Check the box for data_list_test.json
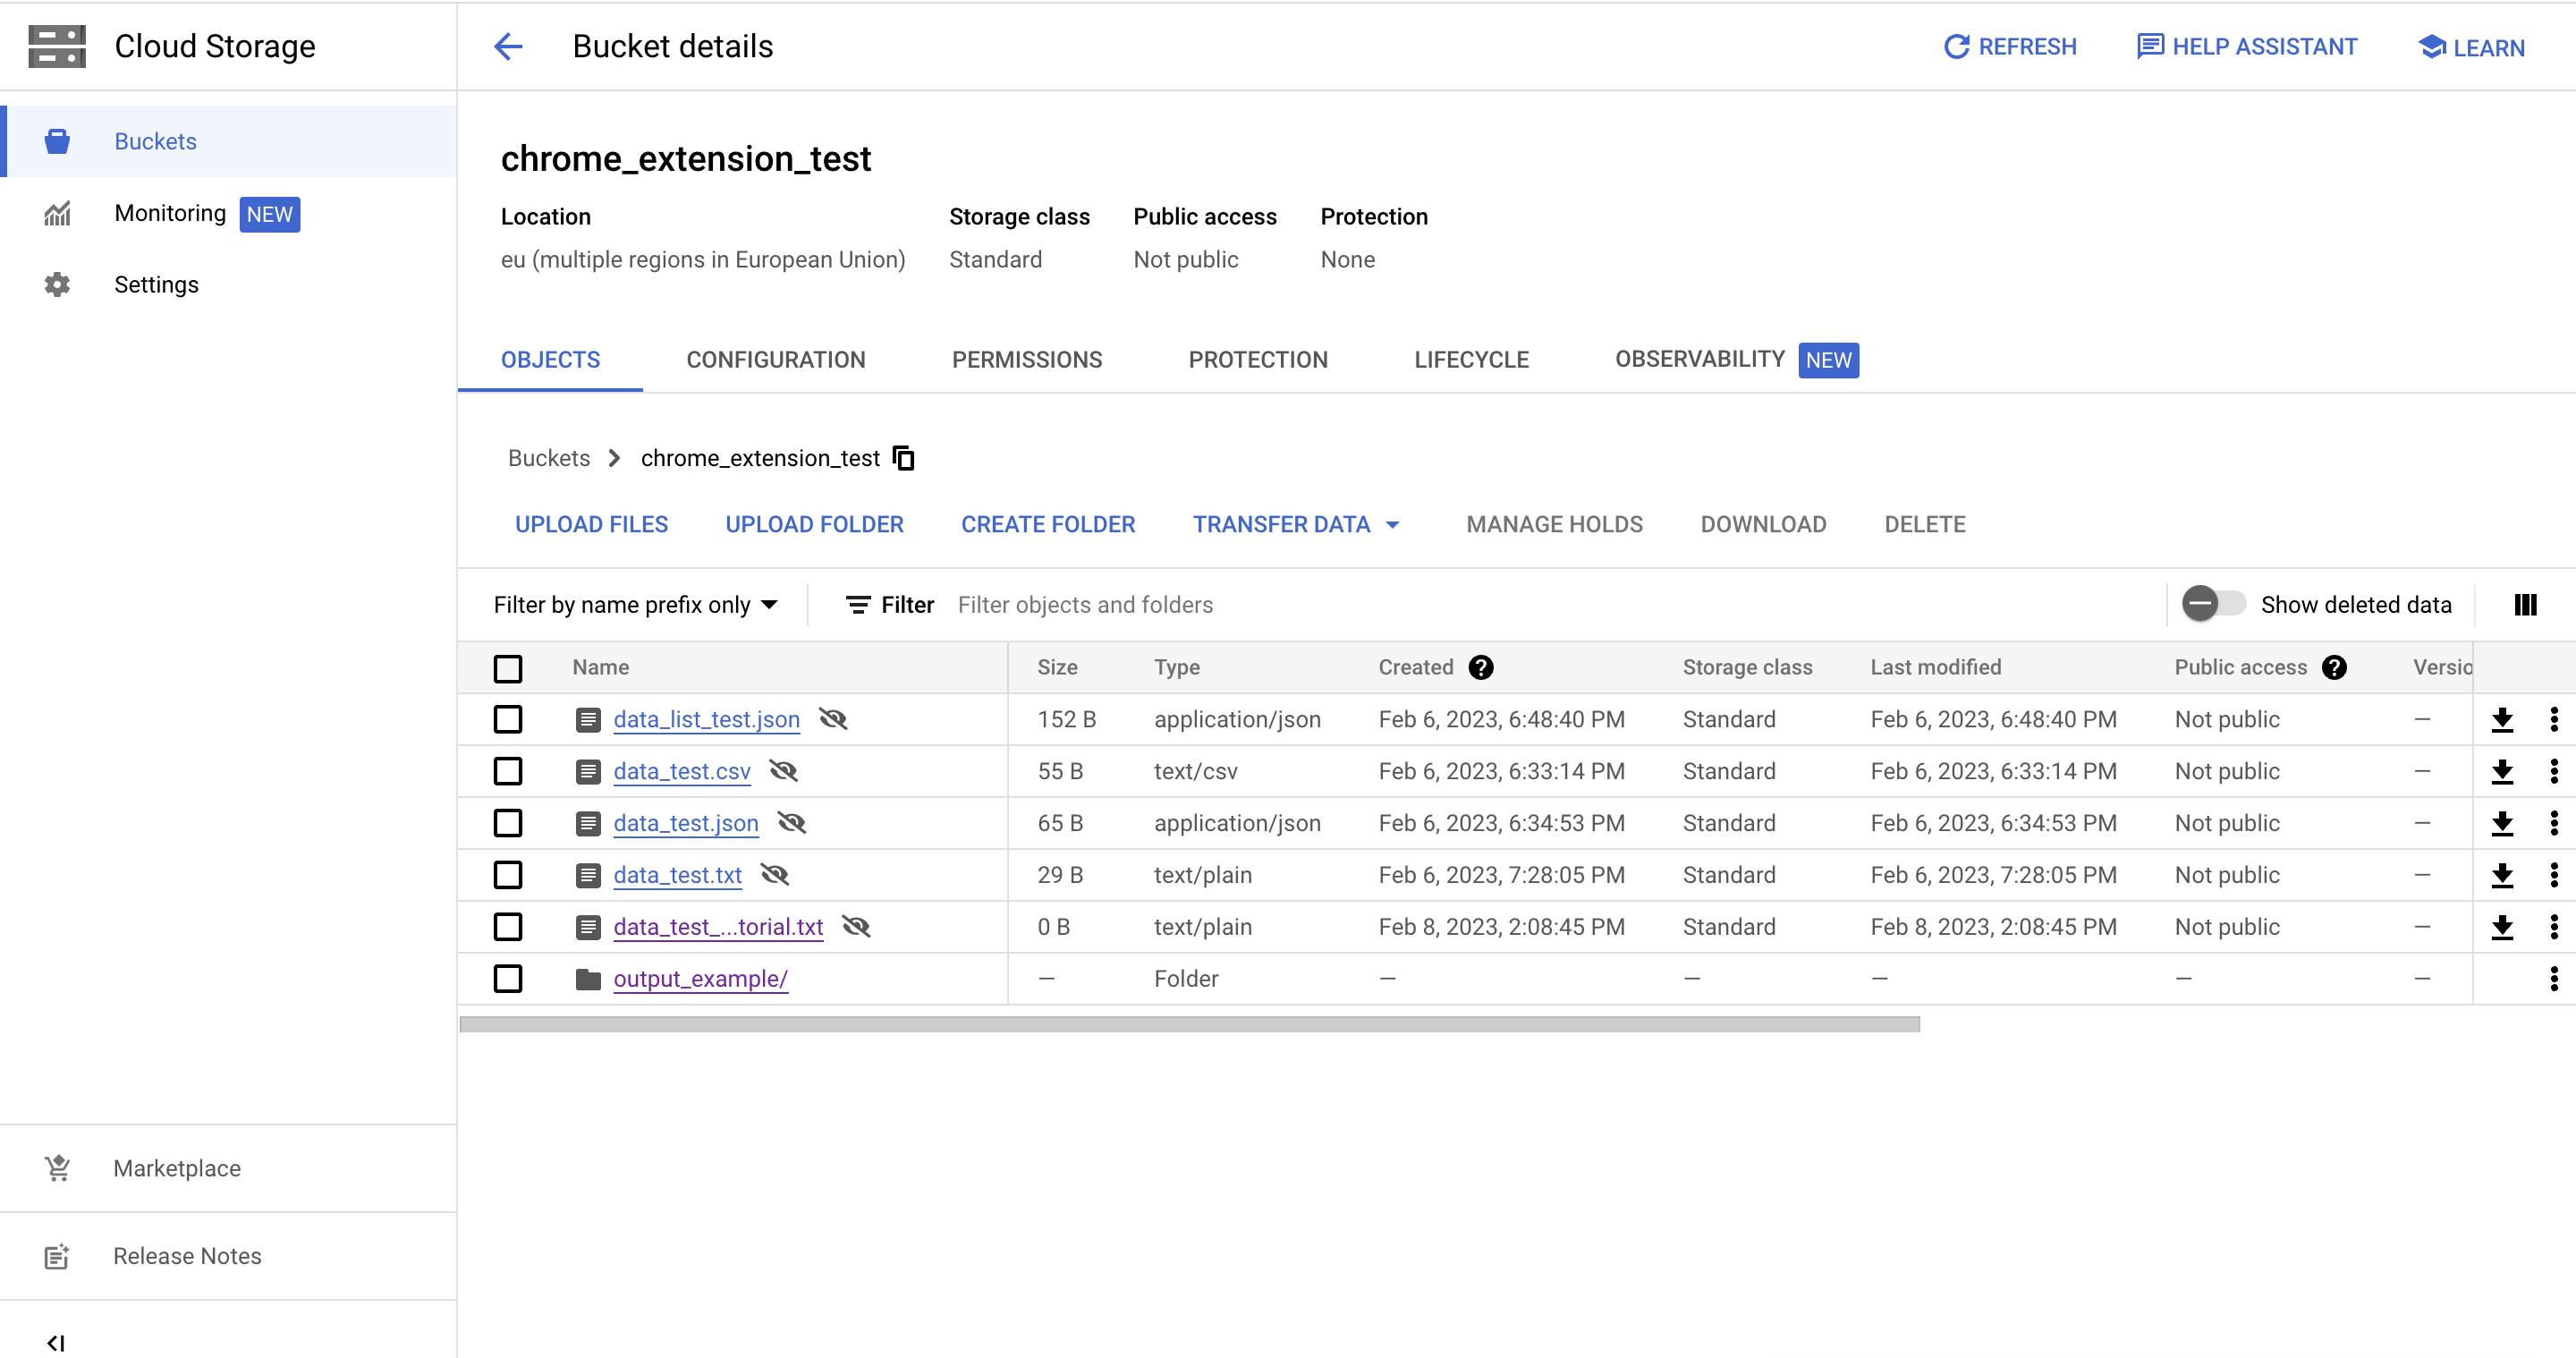This screenshot has height=1358, width=2576. point(508,720)
